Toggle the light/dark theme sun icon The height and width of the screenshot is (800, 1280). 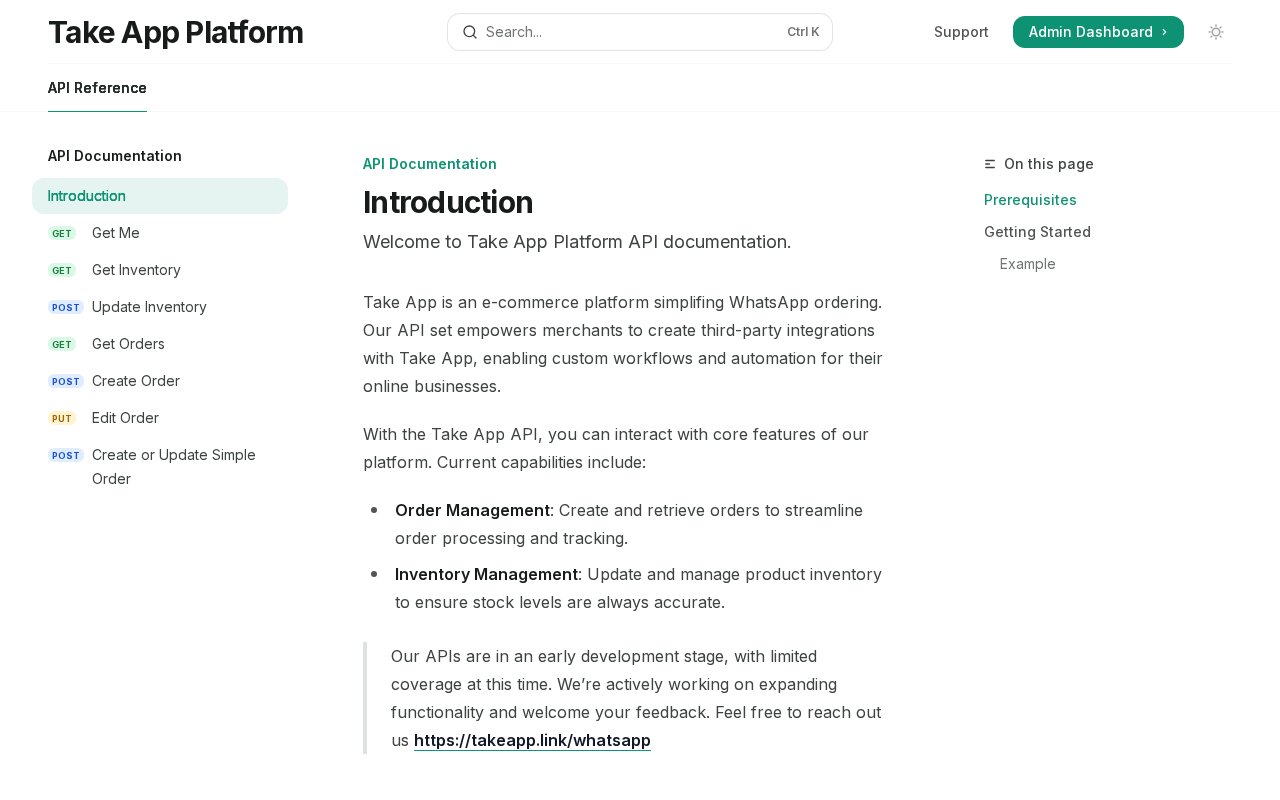(1216, 32)
